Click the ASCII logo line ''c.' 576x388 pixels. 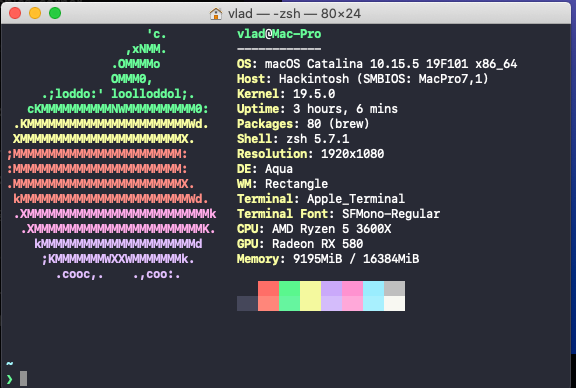click(157, 34)
